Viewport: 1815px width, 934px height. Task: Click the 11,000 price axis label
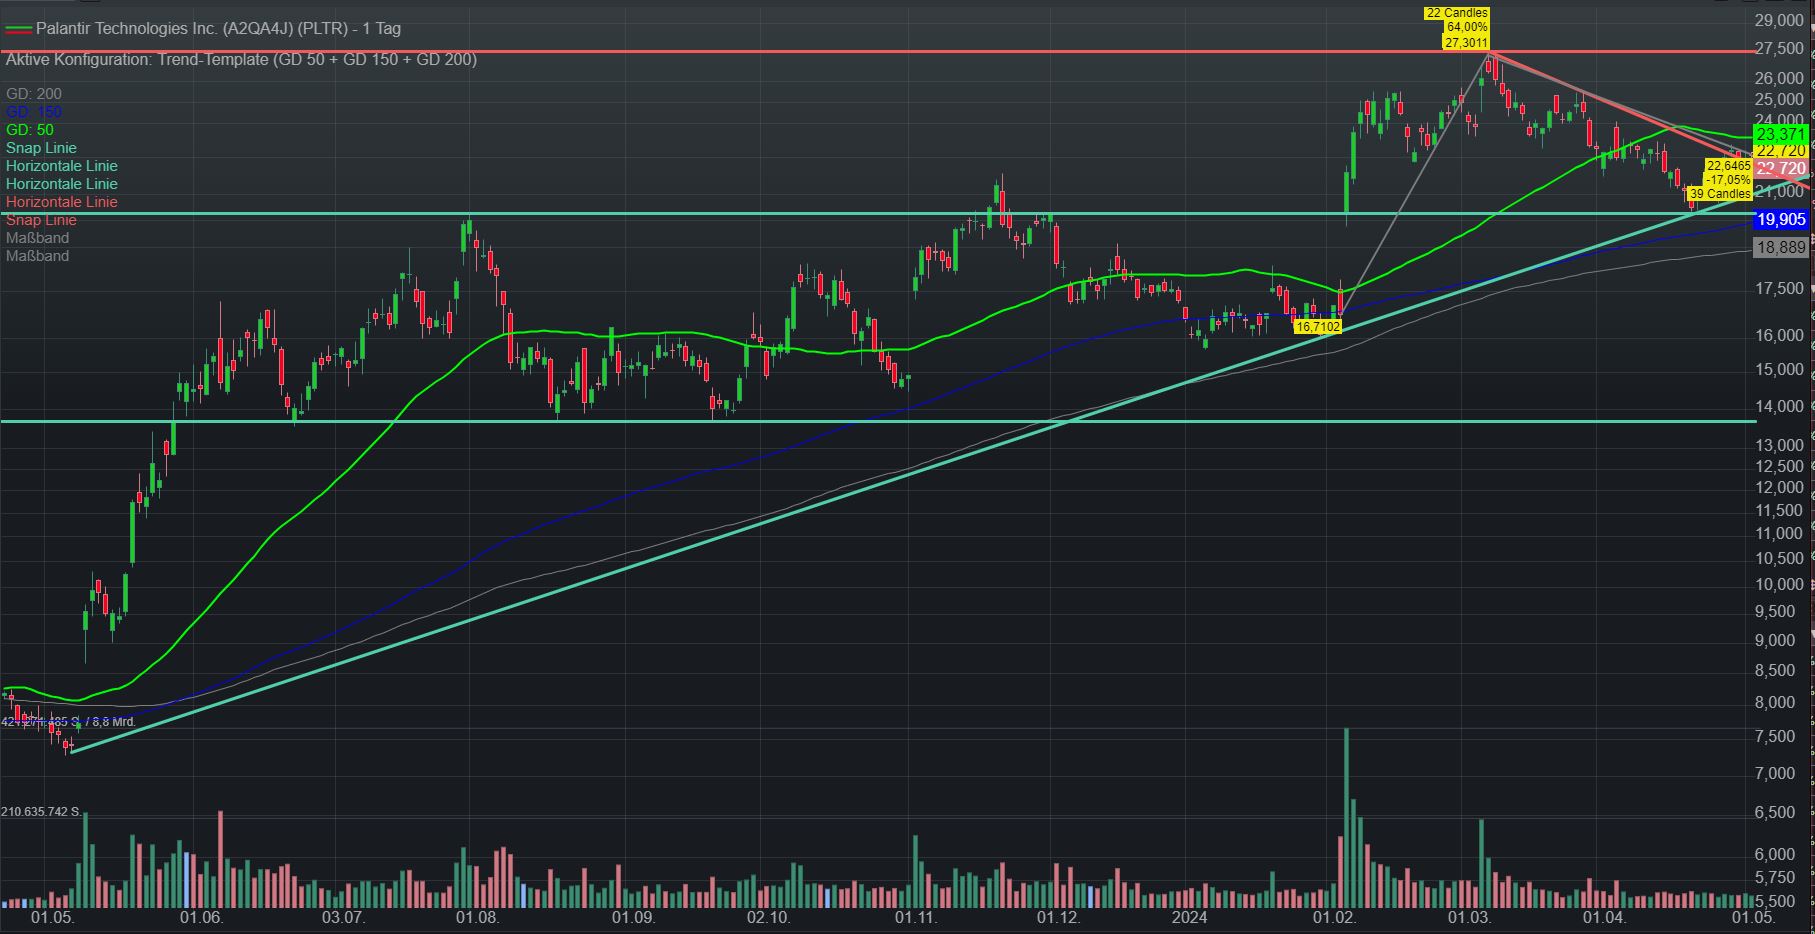(1780, 534)
